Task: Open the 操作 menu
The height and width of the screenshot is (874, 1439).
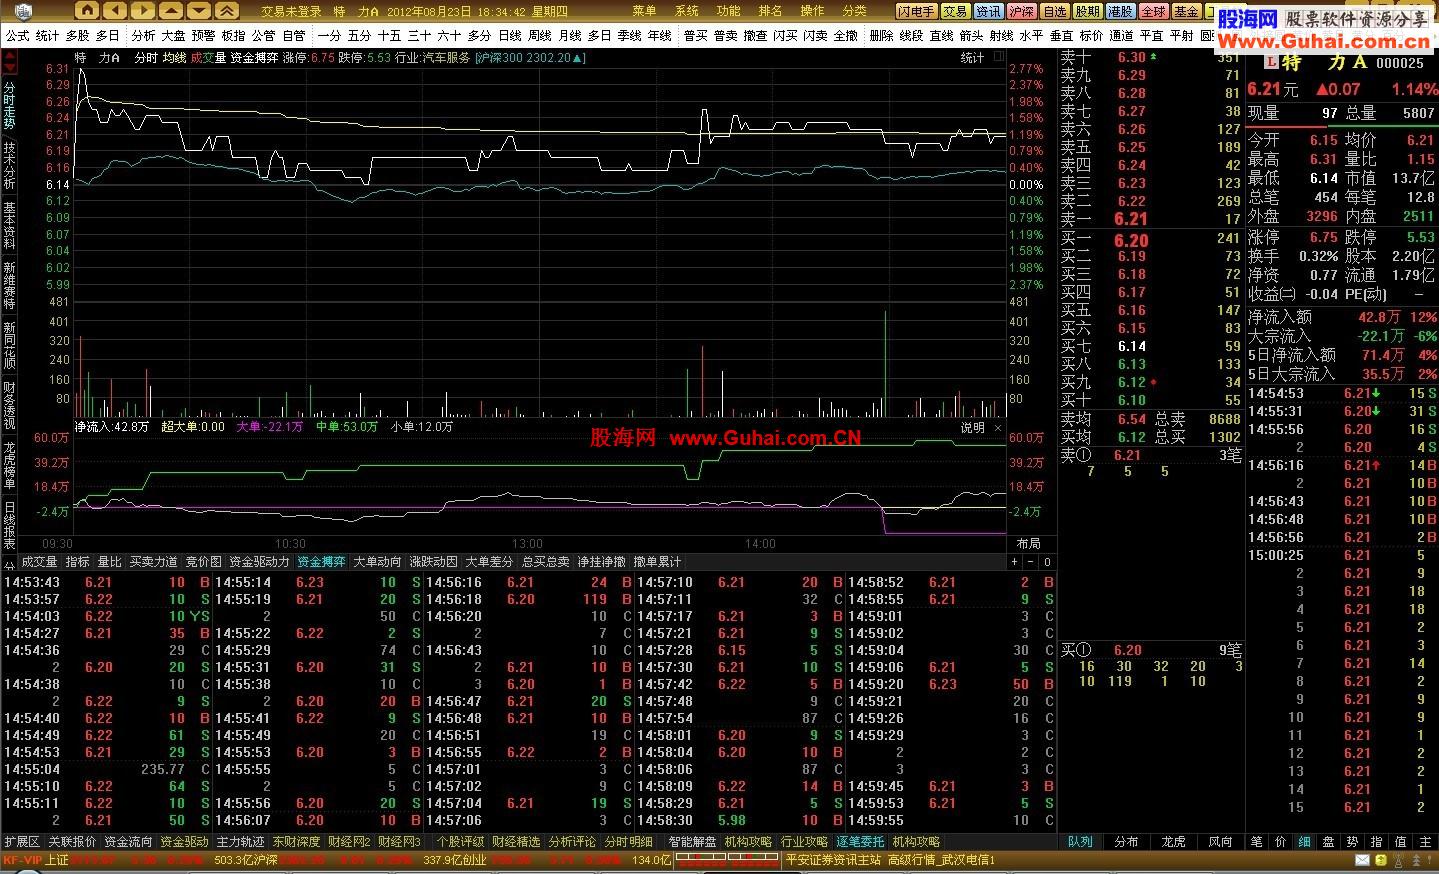Action: 812,11
